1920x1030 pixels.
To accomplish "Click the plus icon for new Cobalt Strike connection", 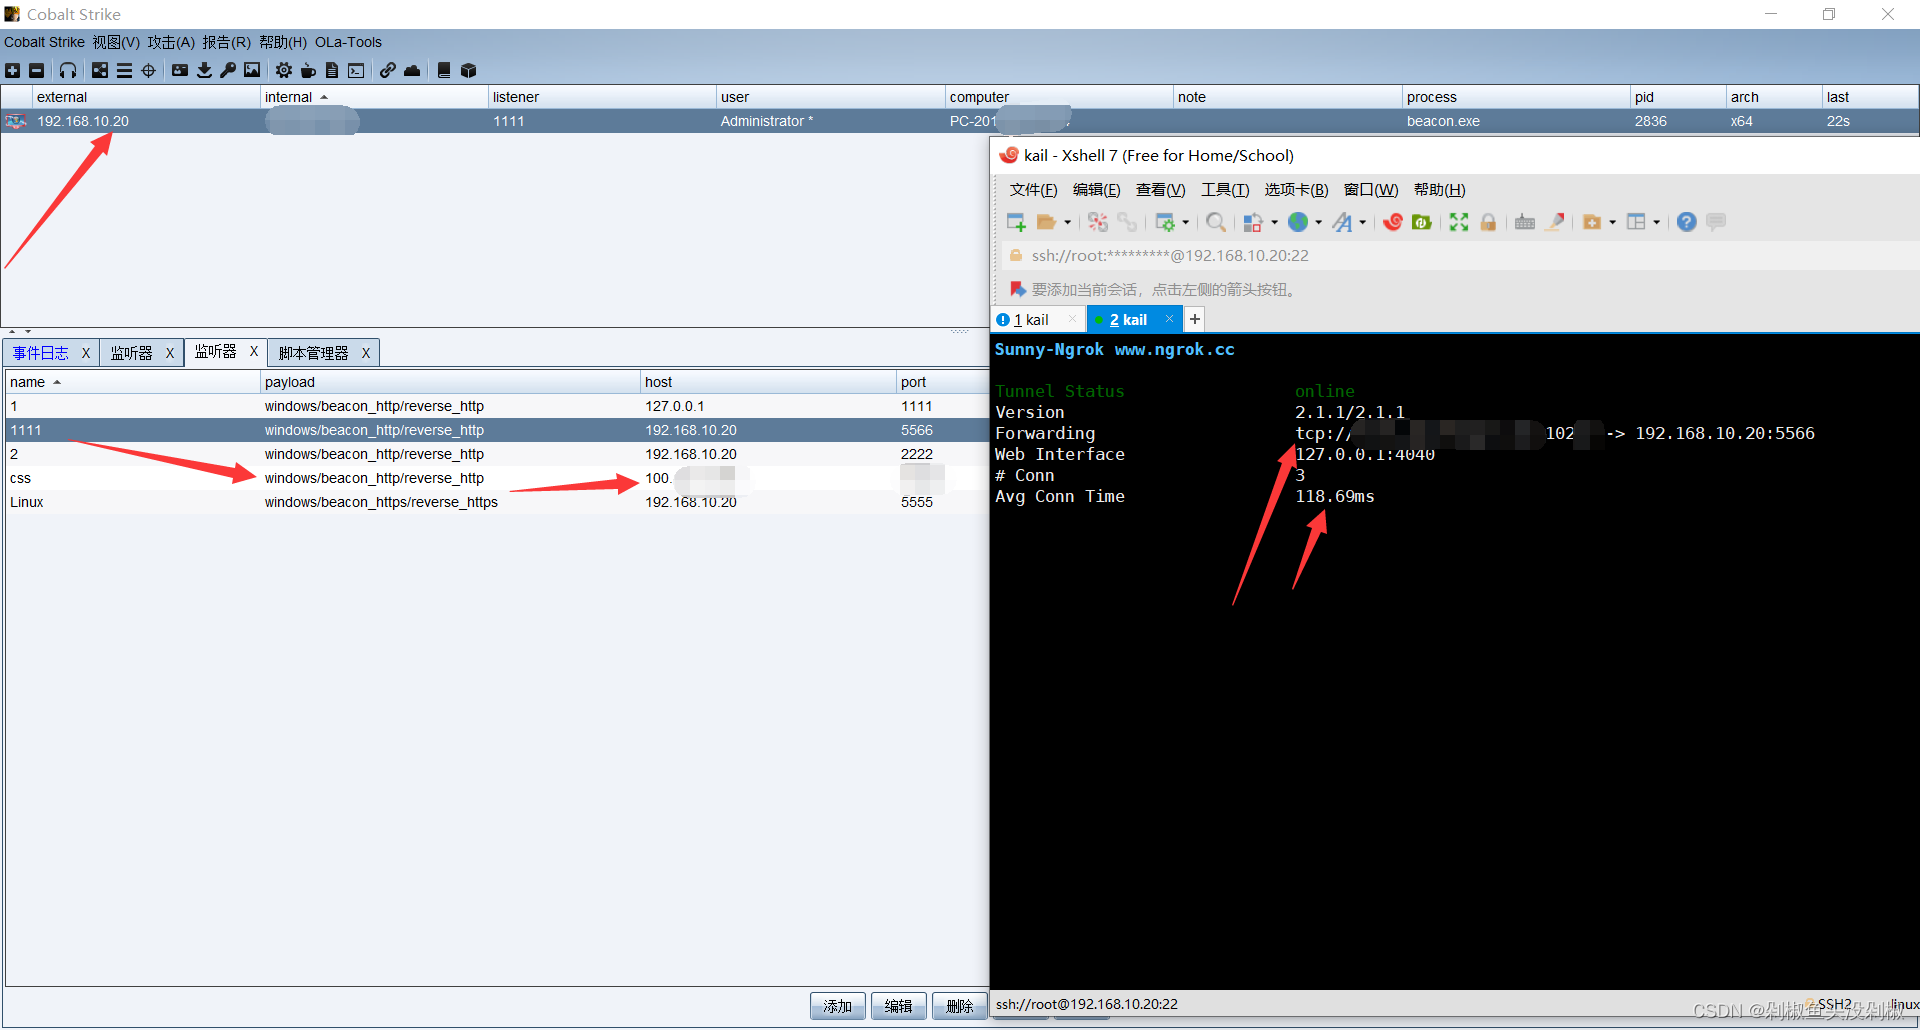I will click(12, 70).
